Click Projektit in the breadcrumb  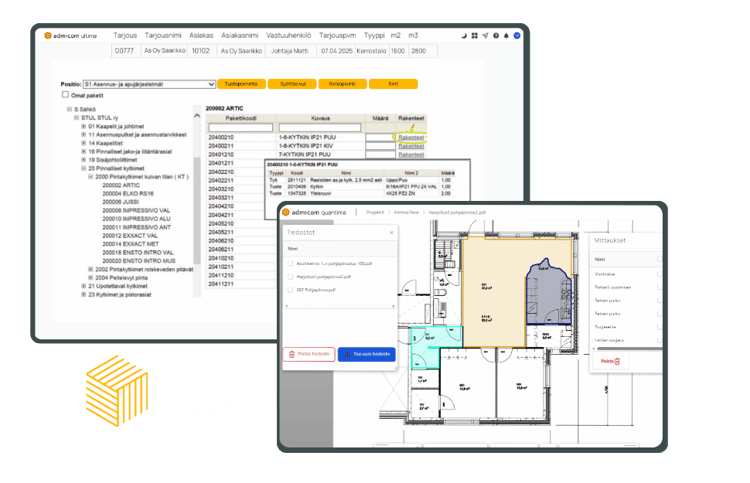pos(375,212)
